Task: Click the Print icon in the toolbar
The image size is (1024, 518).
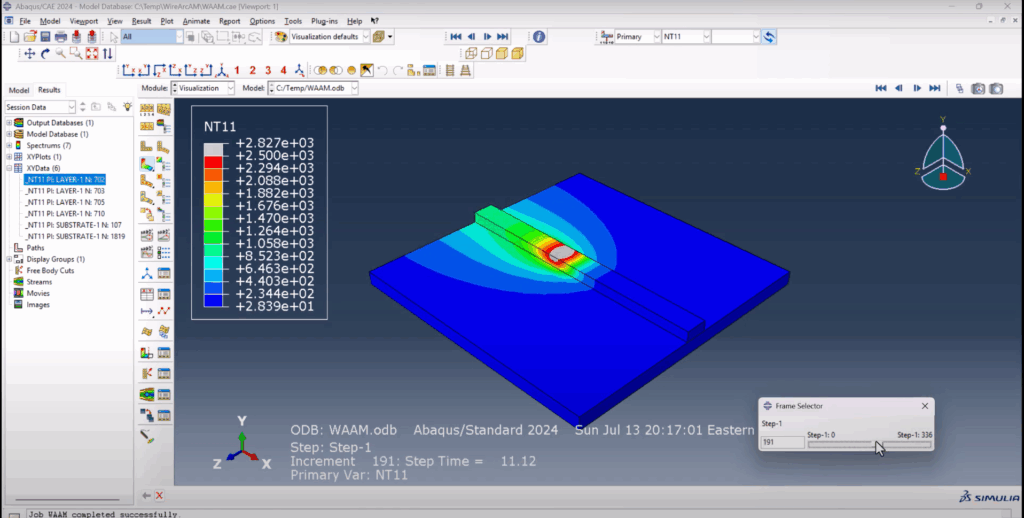Action: coord(61,37)
